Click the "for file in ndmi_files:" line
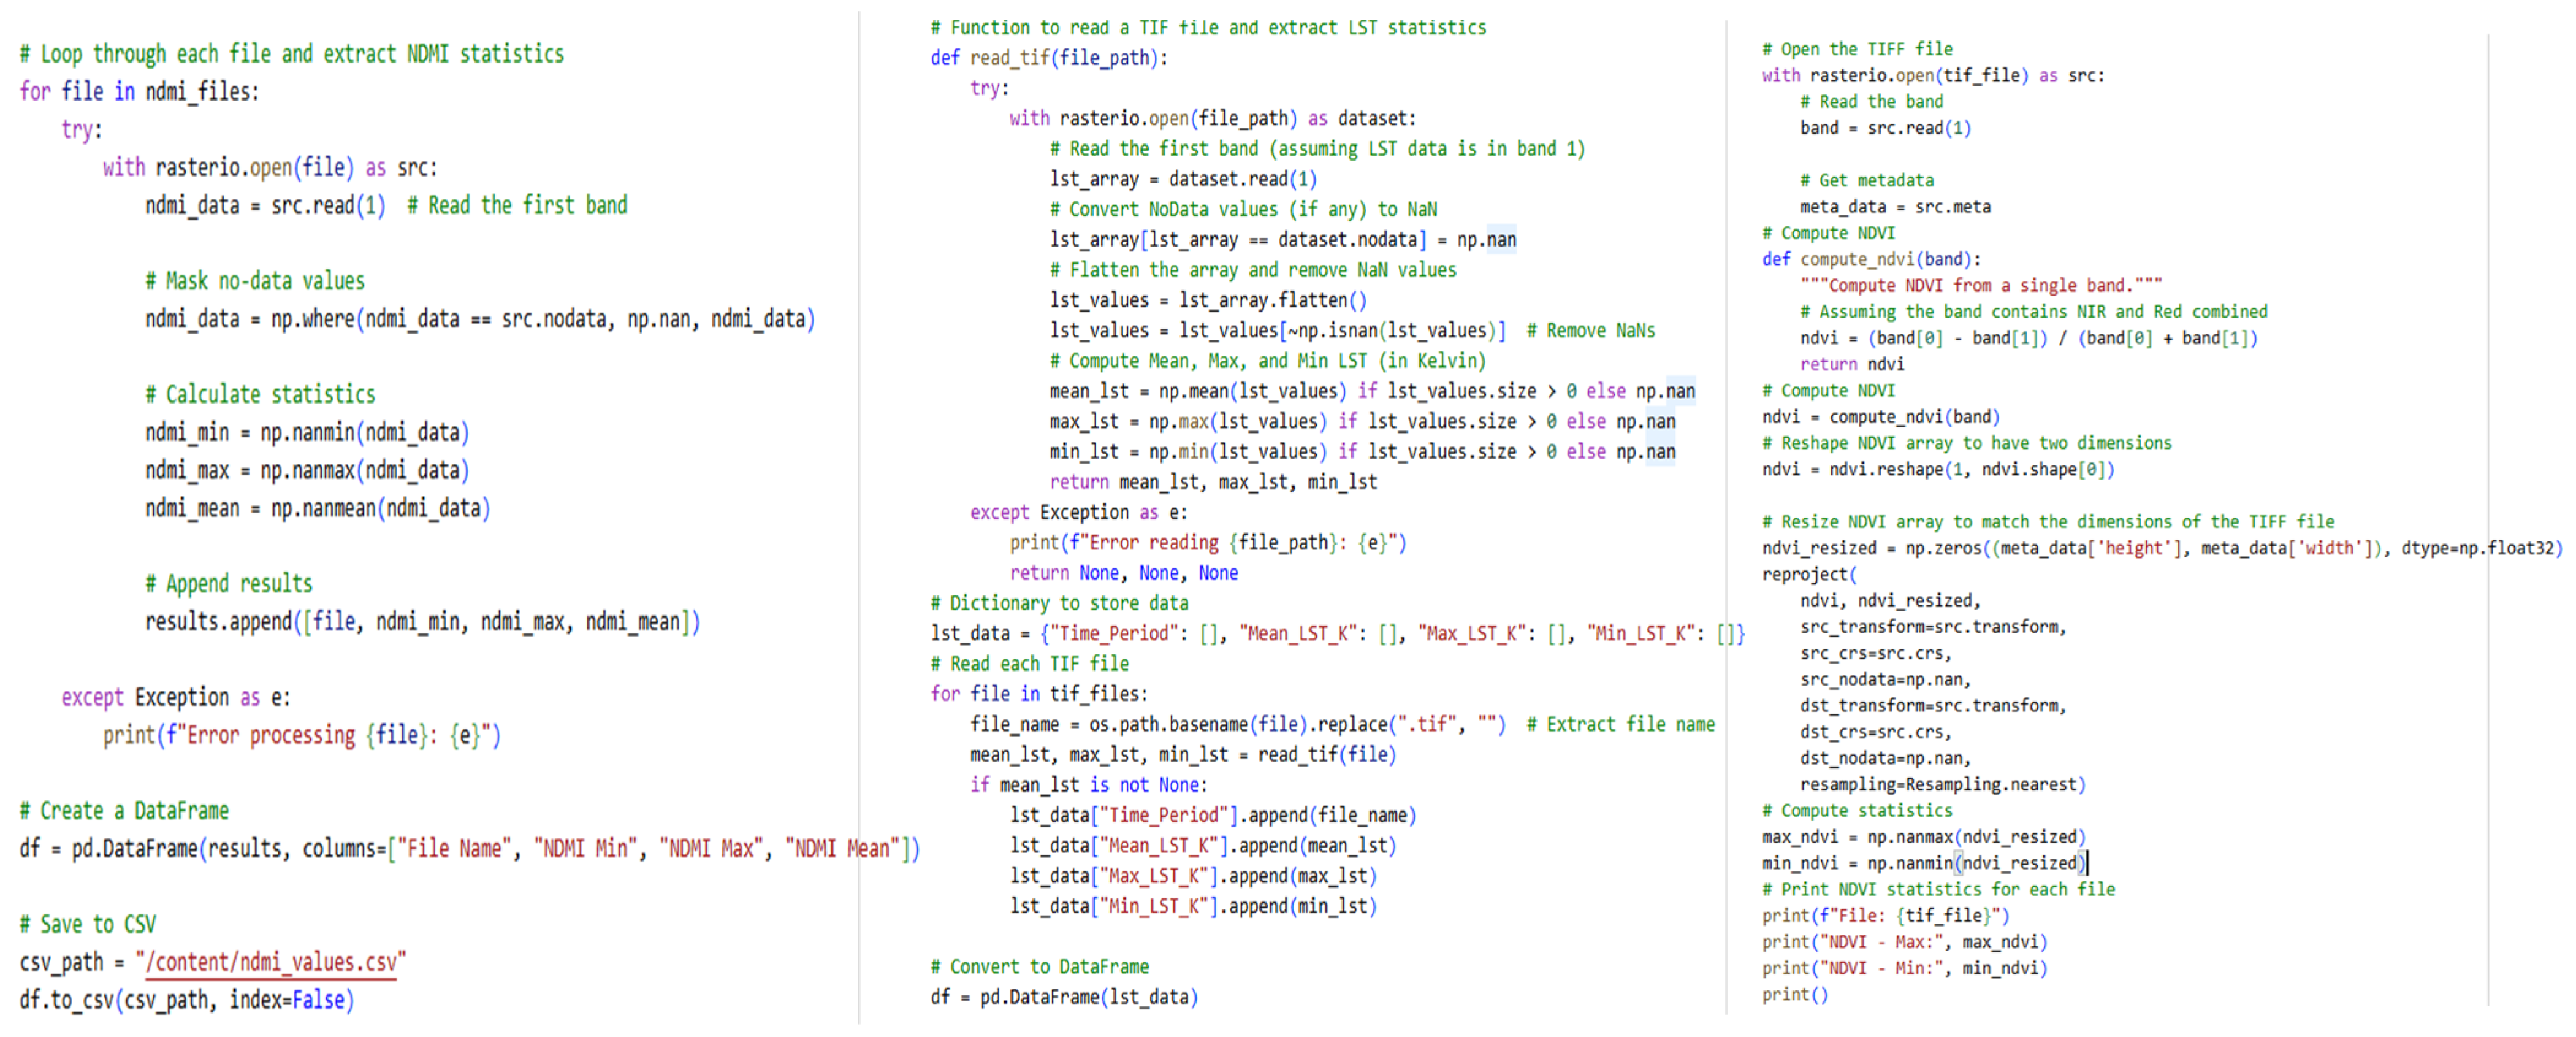The image size is (2576, 1037). (x=139, y=92)
